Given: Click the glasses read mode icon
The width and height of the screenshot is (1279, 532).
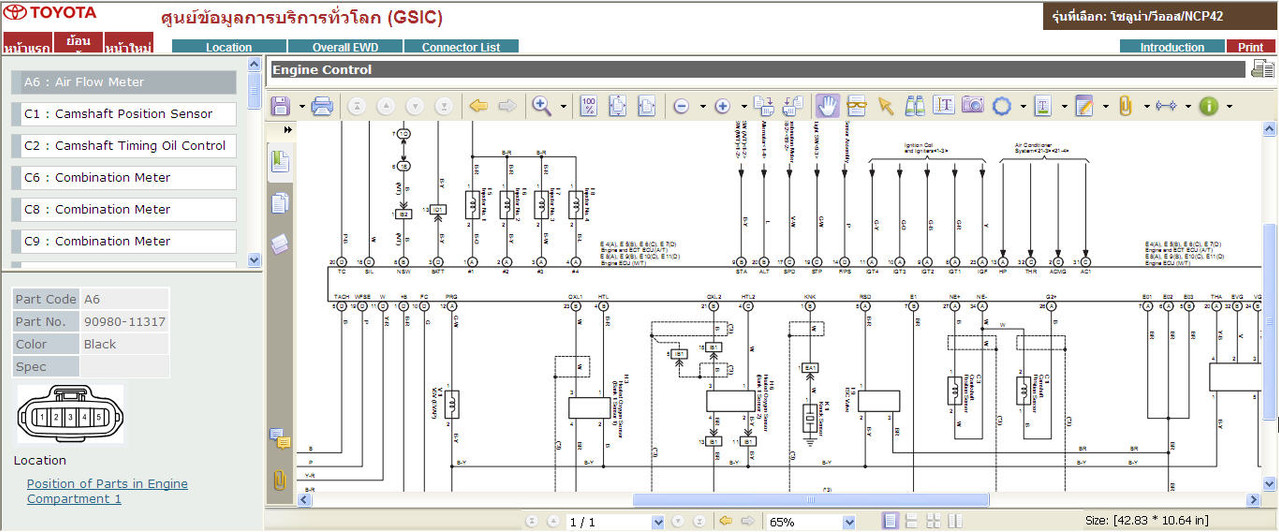Looking at the screenshot, I should tap(857, 106).
